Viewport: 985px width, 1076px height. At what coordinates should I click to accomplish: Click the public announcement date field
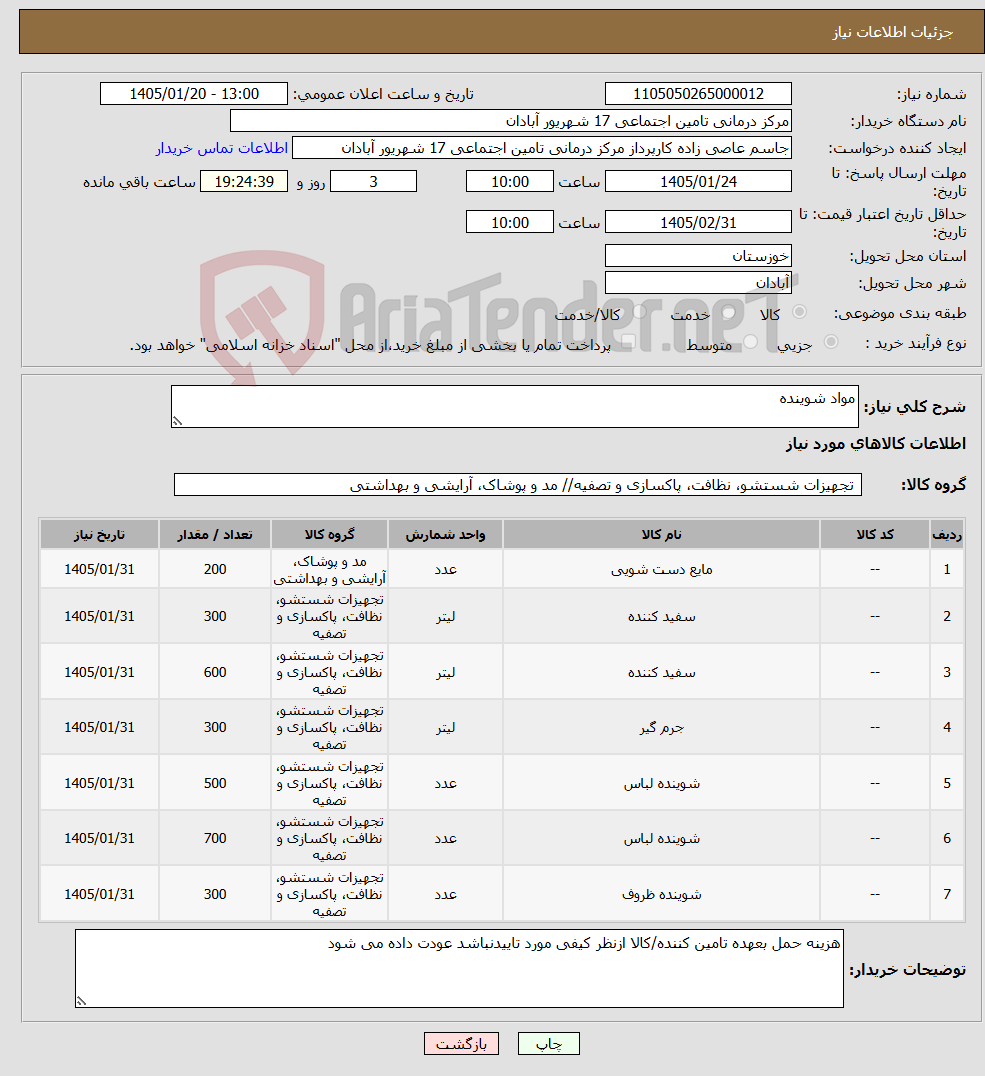tap(194, 94)
